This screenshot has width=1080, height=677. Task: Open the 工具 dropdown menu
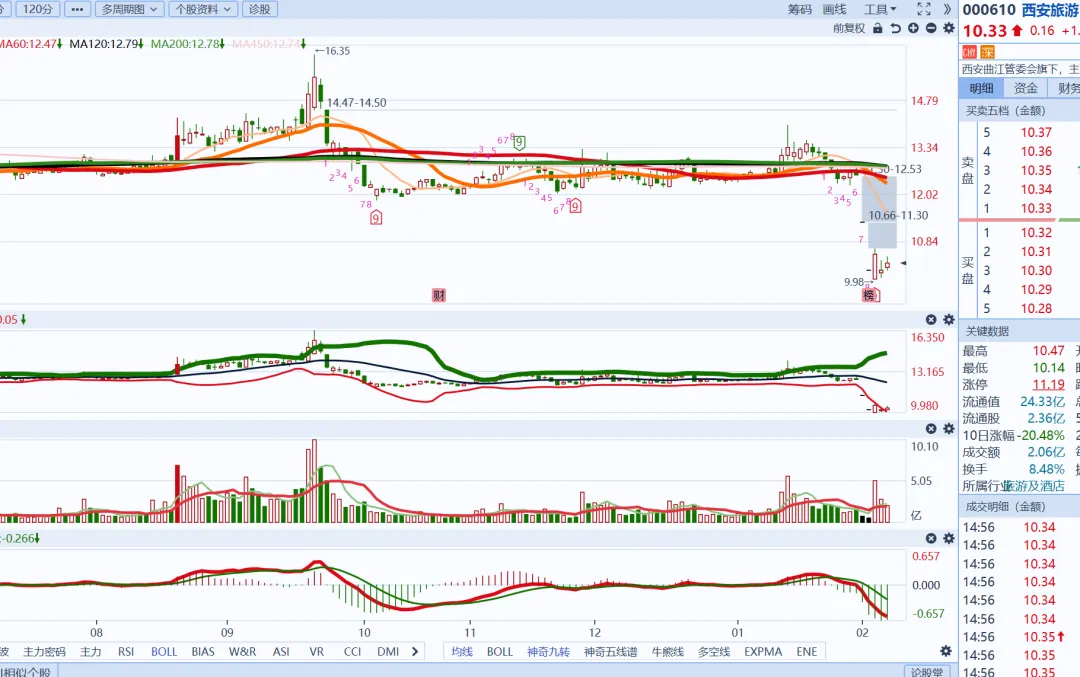pyautogui.click(x=881, y=9)
